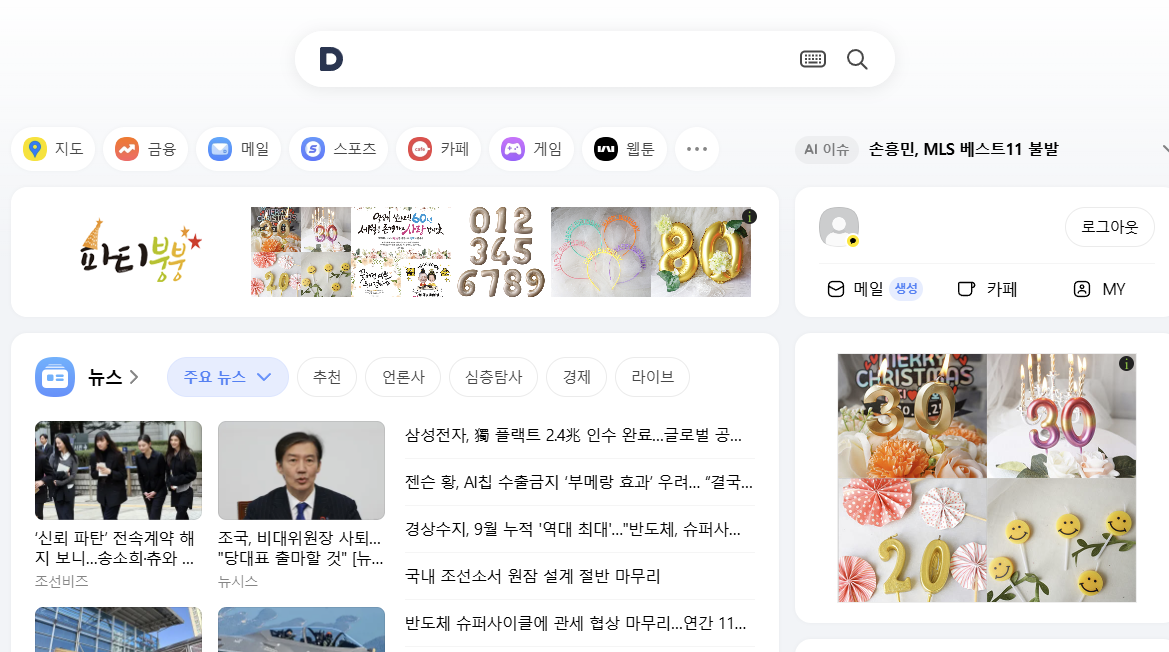The height and width of the screenshot is (652, 1169).
Task: Open banner image with 012 345 6789 balloons
Action: point(501,252)
